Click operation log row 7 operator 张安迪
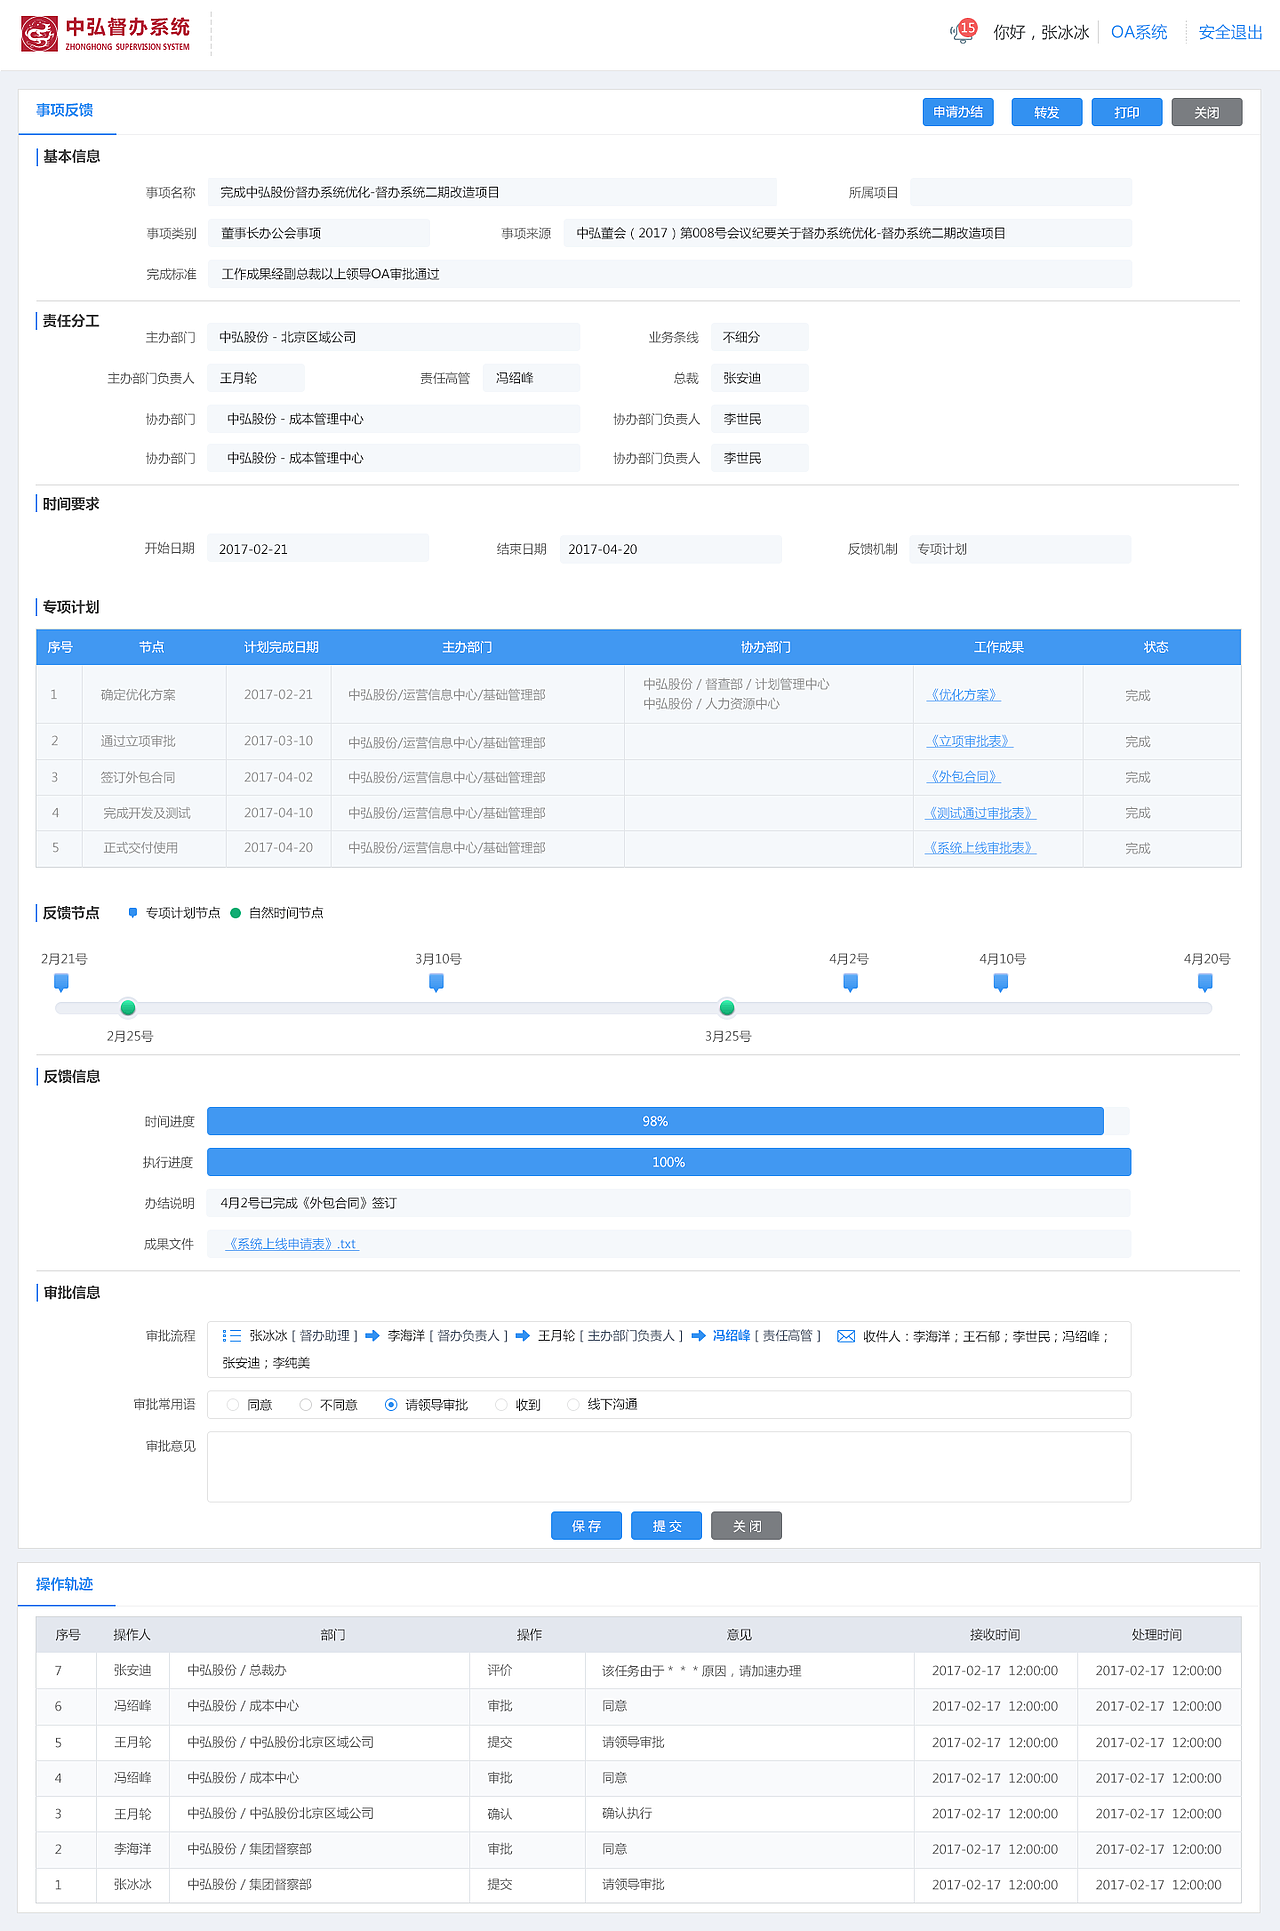The image size is (1280, 1931). click(x=132, y=1670)
